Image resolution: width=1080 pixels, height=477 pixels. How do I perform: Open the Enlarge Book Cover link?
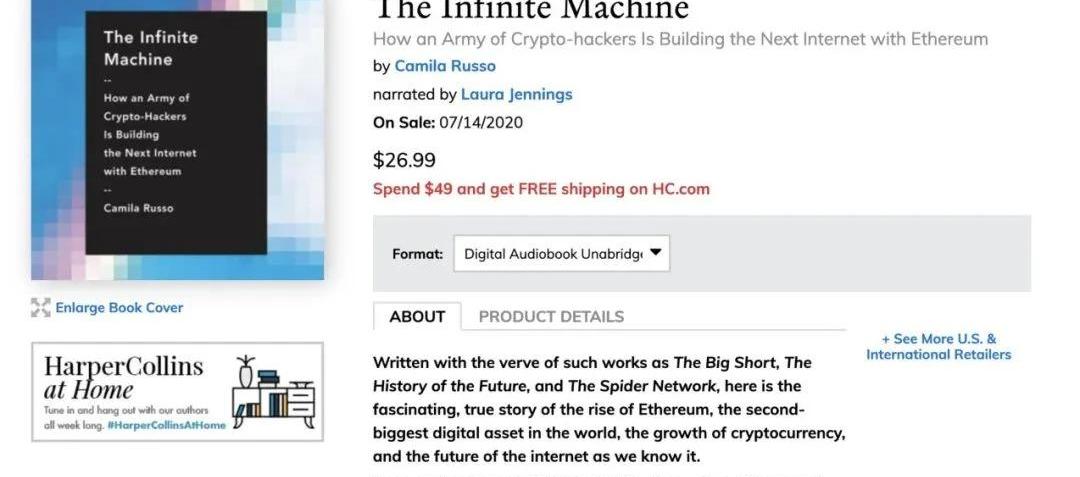(x=119, y=308)
